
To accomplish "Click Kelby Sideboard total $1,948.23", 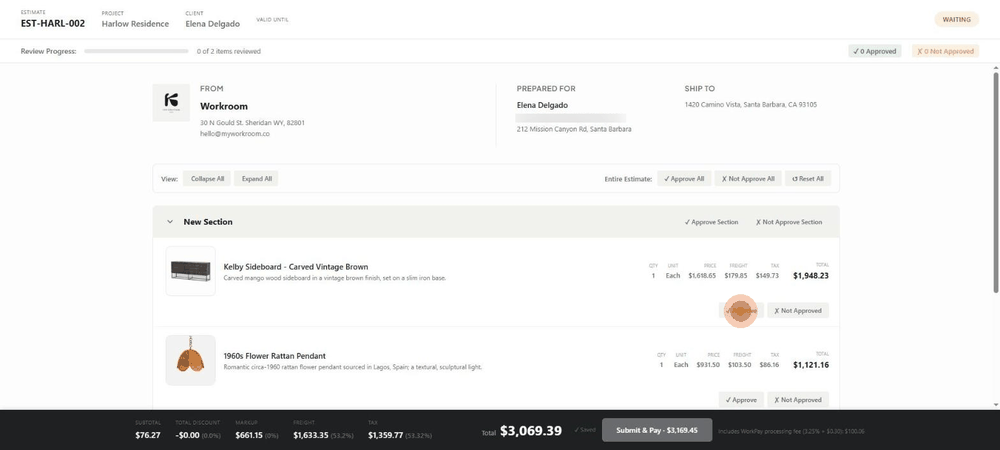I will coord(811,276).
